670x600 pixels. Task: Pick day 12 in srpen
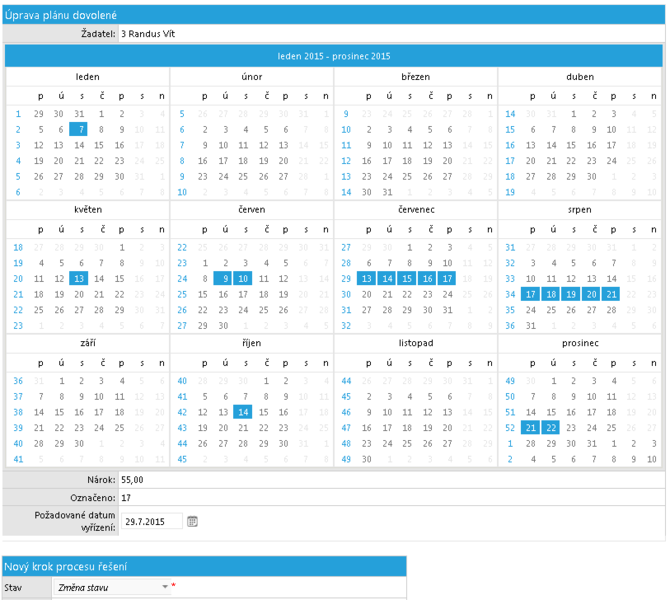click(571, 279)
